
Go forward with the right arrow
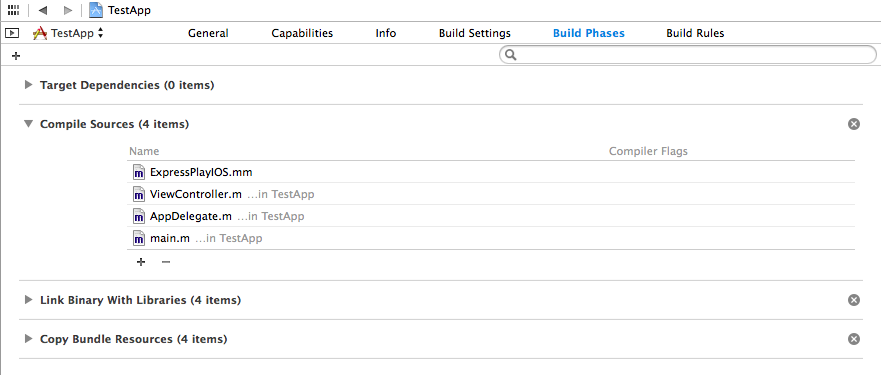pyautogui.click(x=68, y=10)
